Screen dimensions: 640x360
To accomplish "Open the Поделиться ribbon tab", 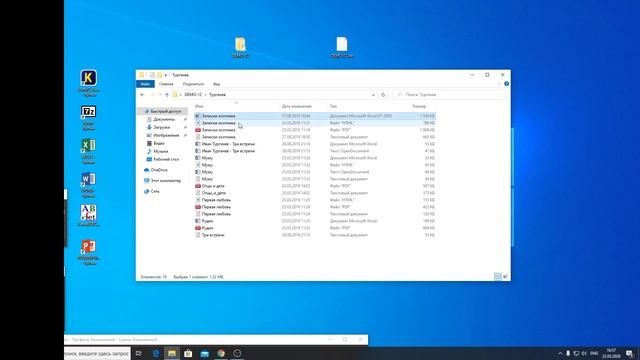I will [x=193, y=84].
